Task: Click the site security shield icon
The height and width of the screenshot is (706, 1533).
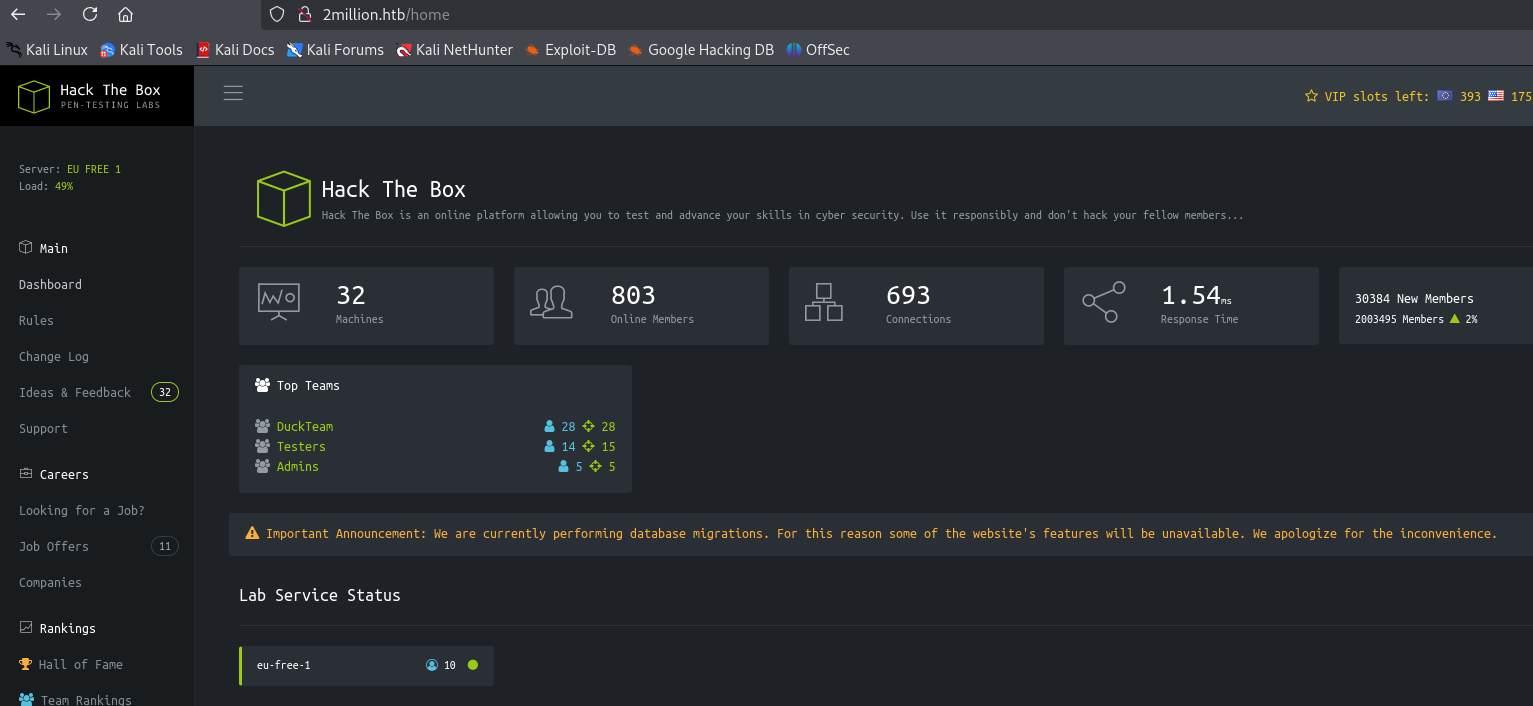Action: pyautogui.click(x=277, y=15)
